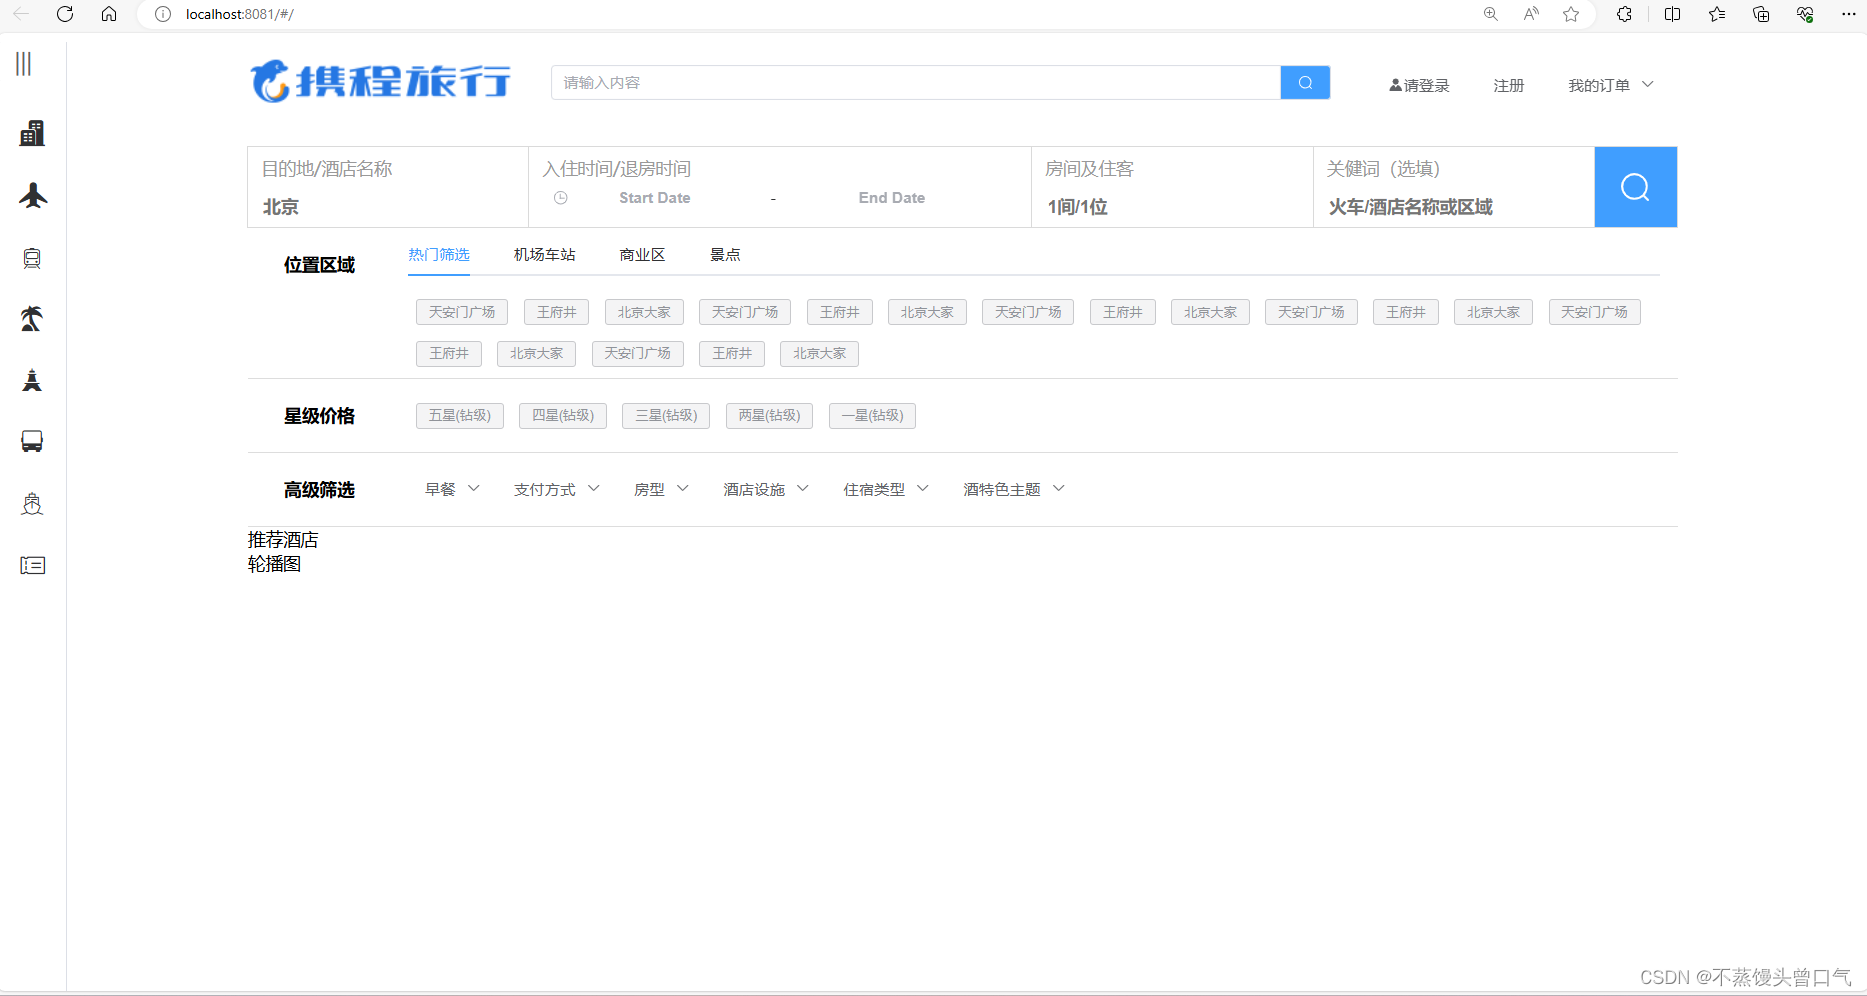Open the train icon in sidebar
Screen dimensions: 1867x996
32,258
